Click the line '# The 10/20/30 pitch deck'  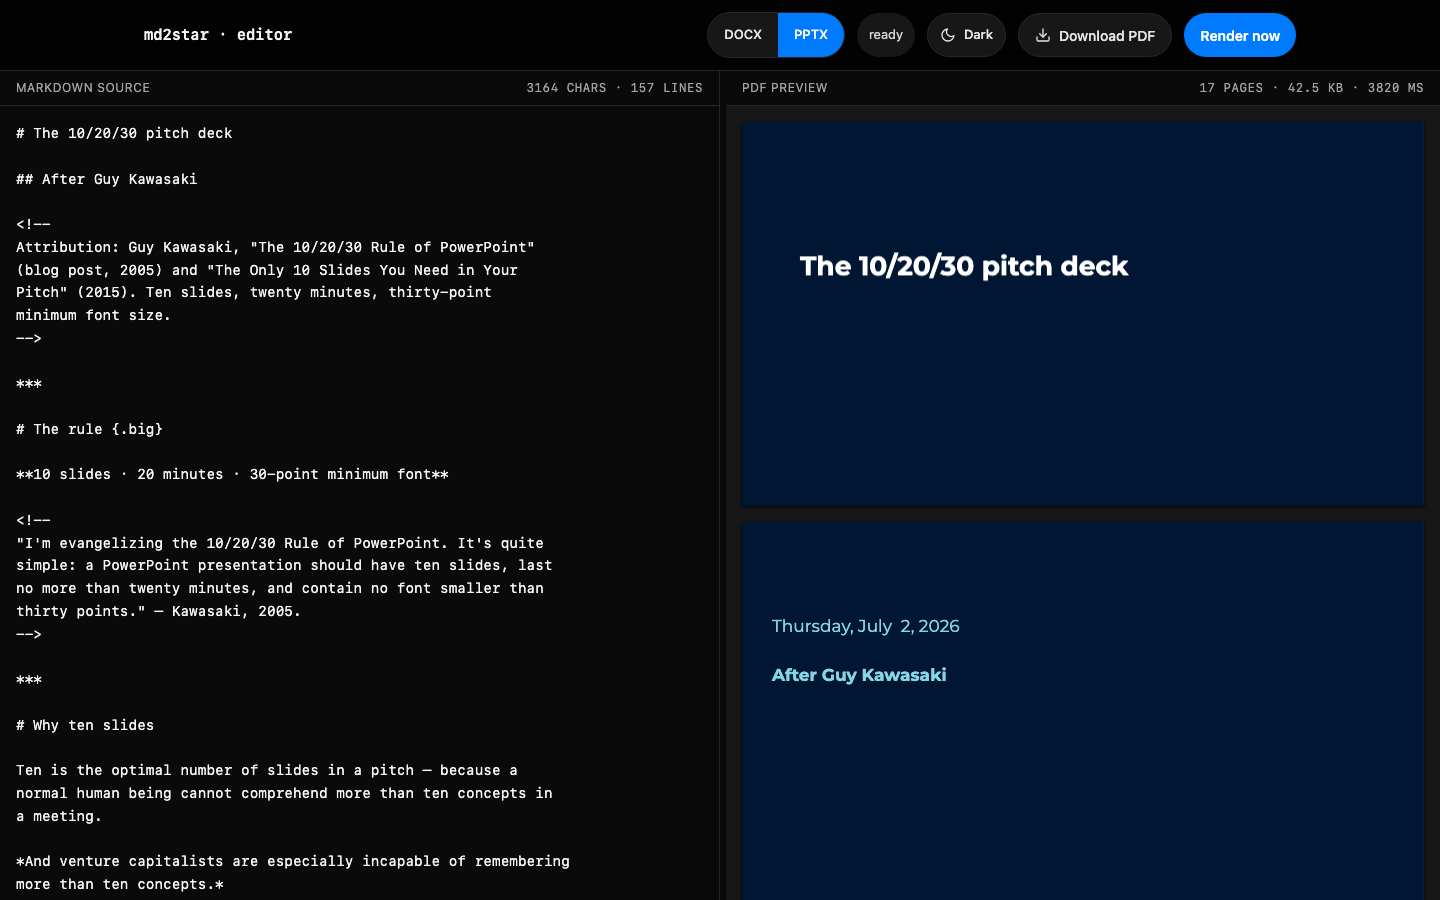[124, 133]
